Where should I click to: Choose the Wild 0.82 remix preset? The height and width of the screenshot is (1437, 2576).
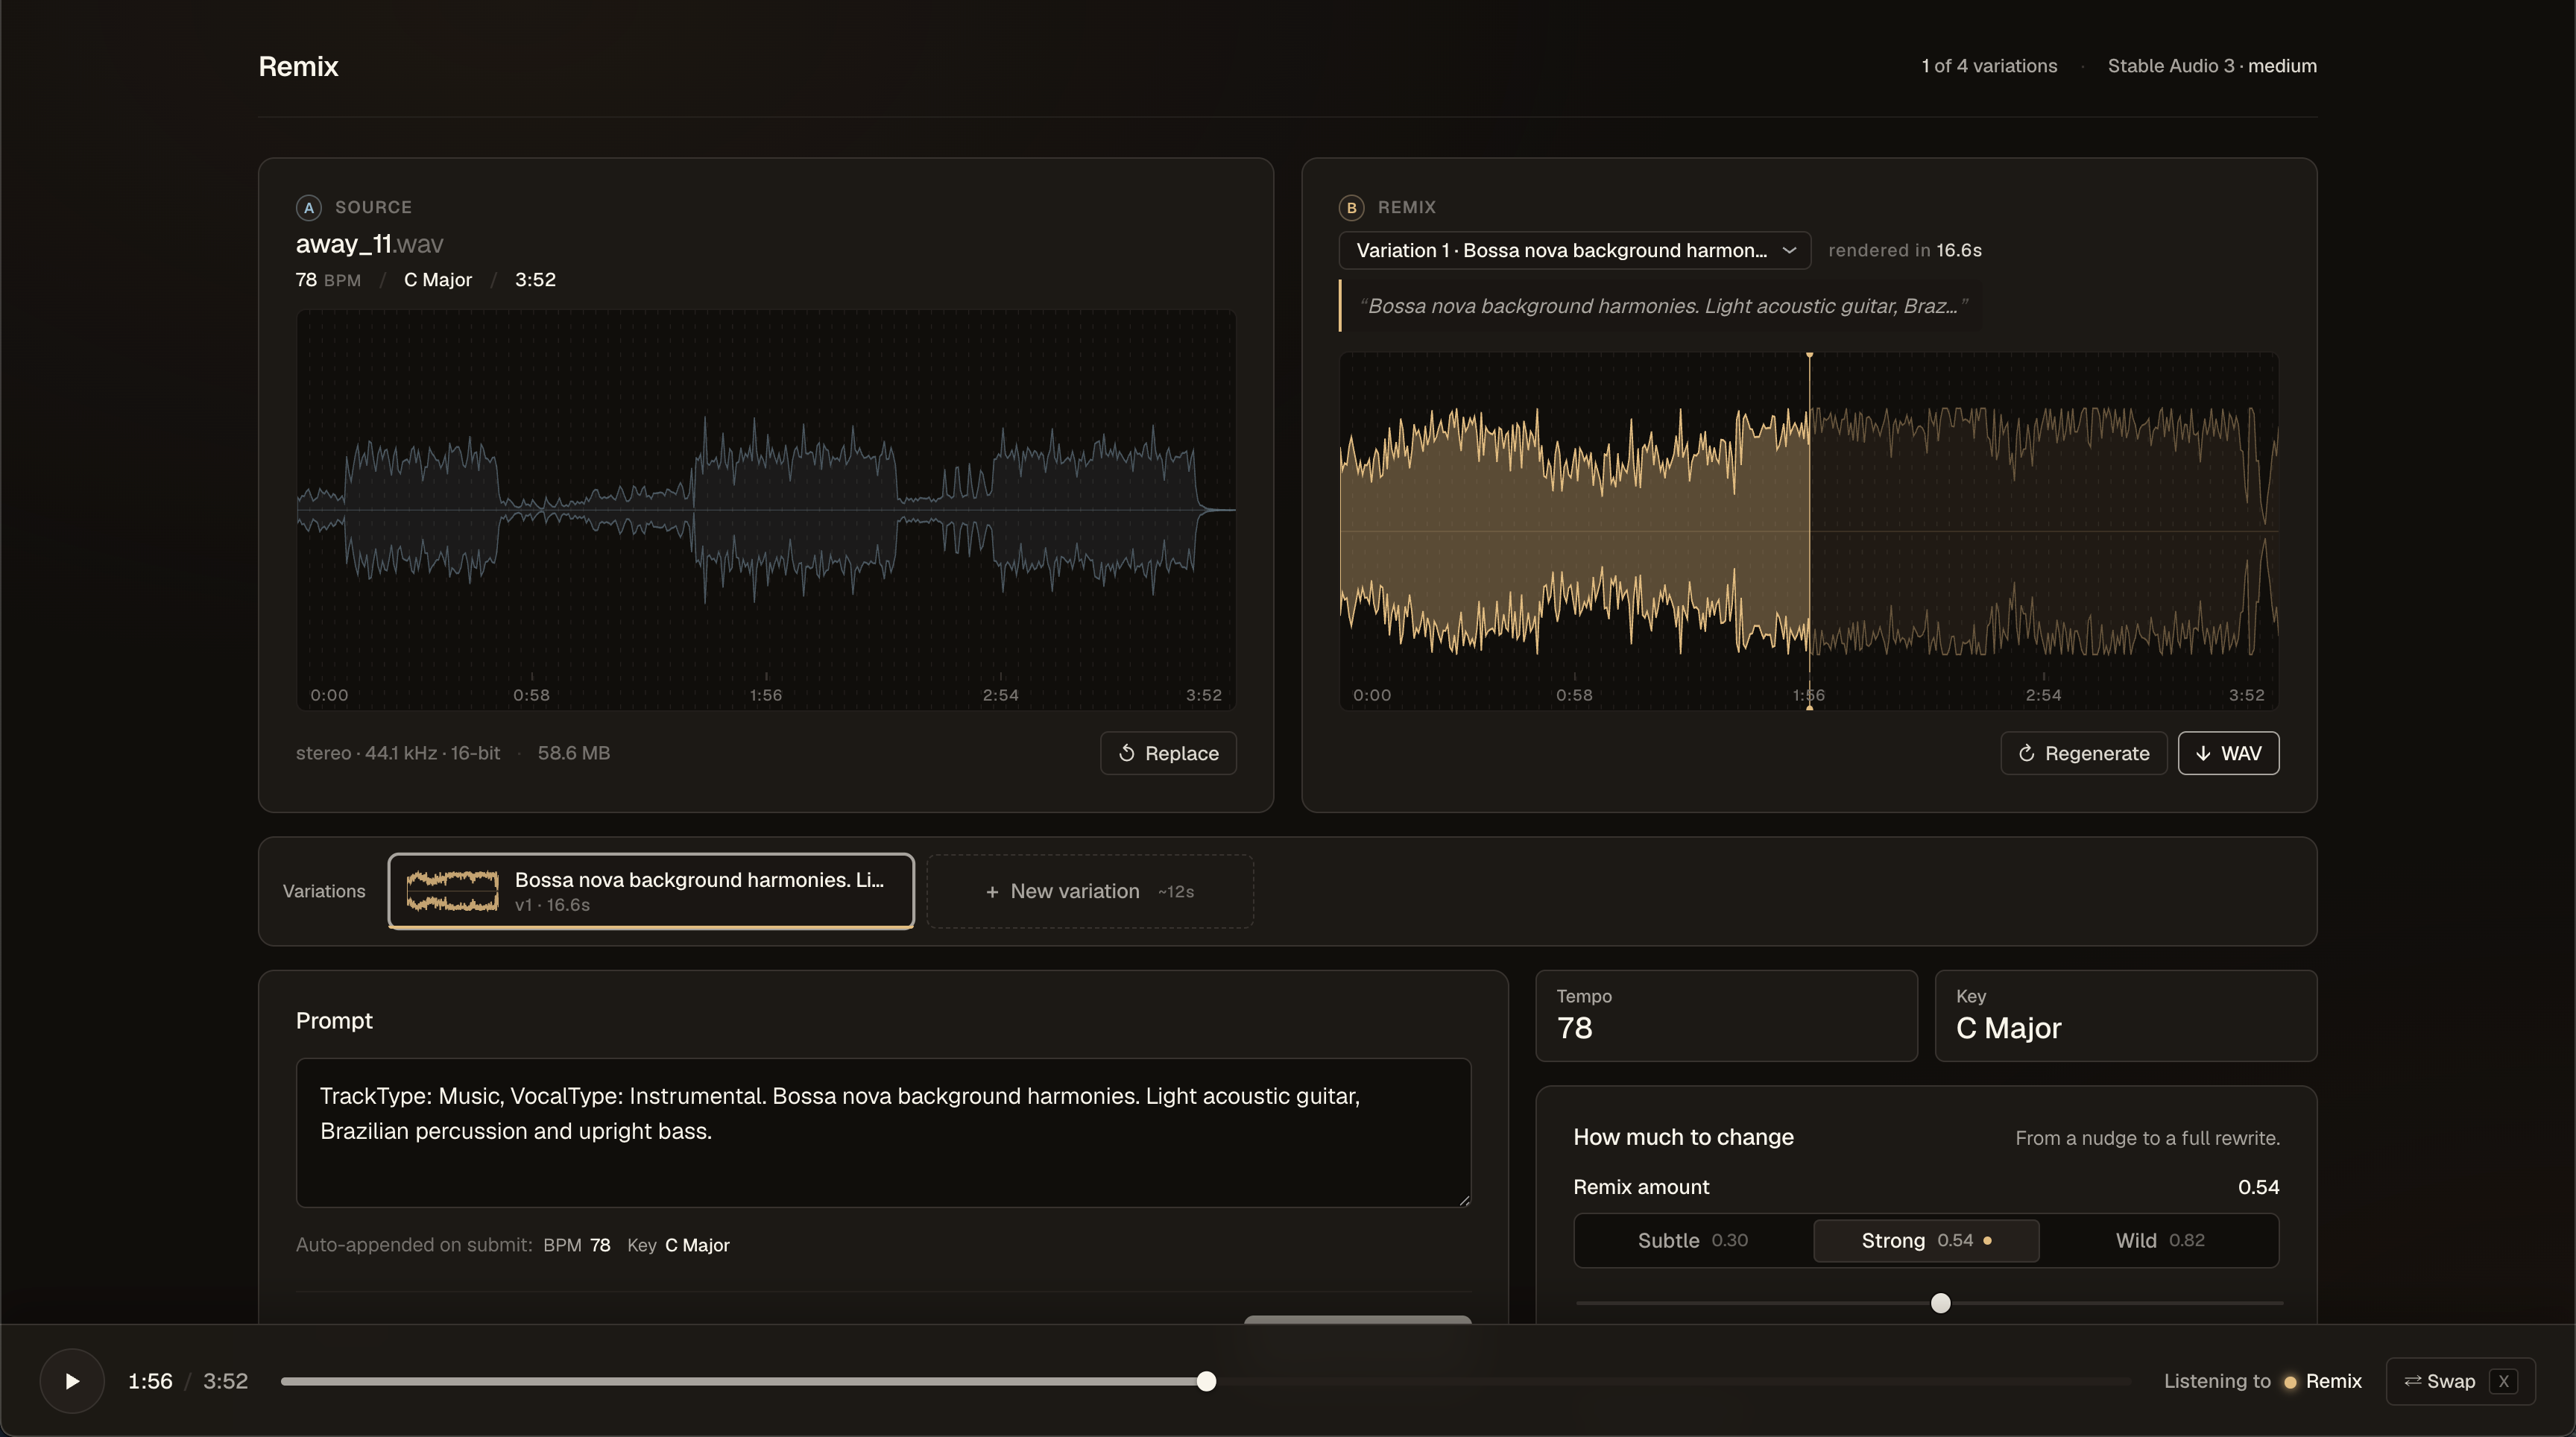click(x=2160, y=1240)
